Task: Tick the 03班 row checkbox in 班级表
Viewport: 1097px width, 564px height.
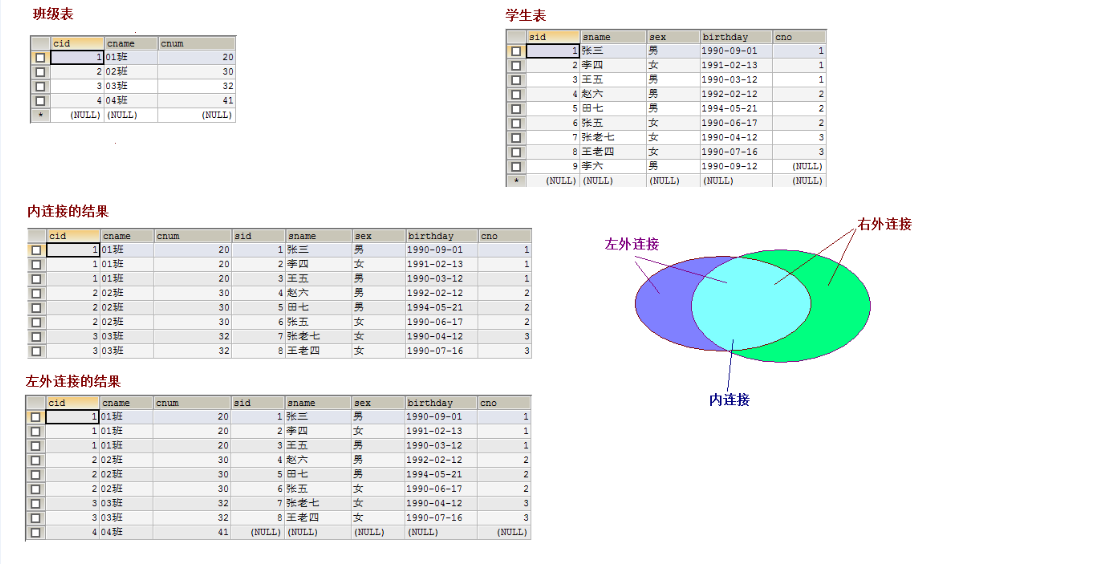Action: (41, 87)
